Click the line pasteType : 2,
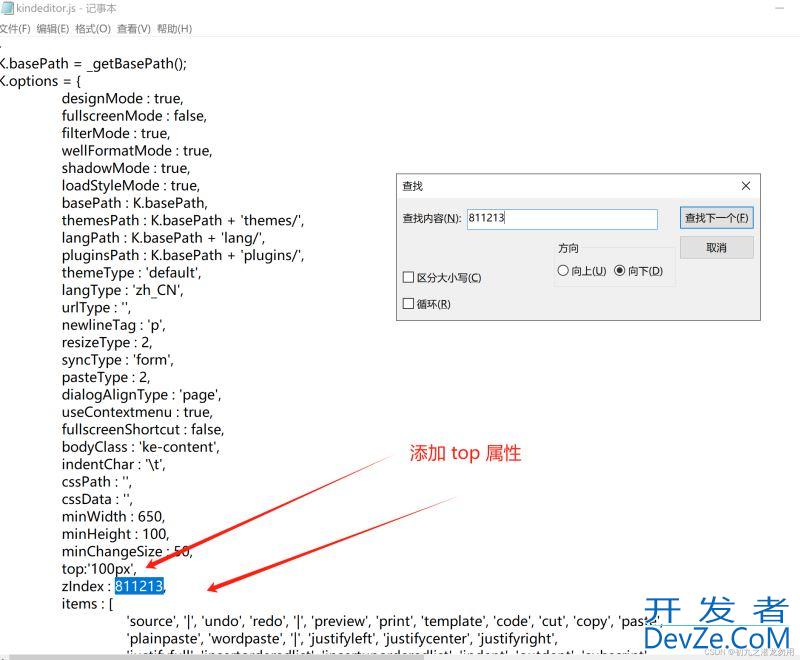 point(106,377)
